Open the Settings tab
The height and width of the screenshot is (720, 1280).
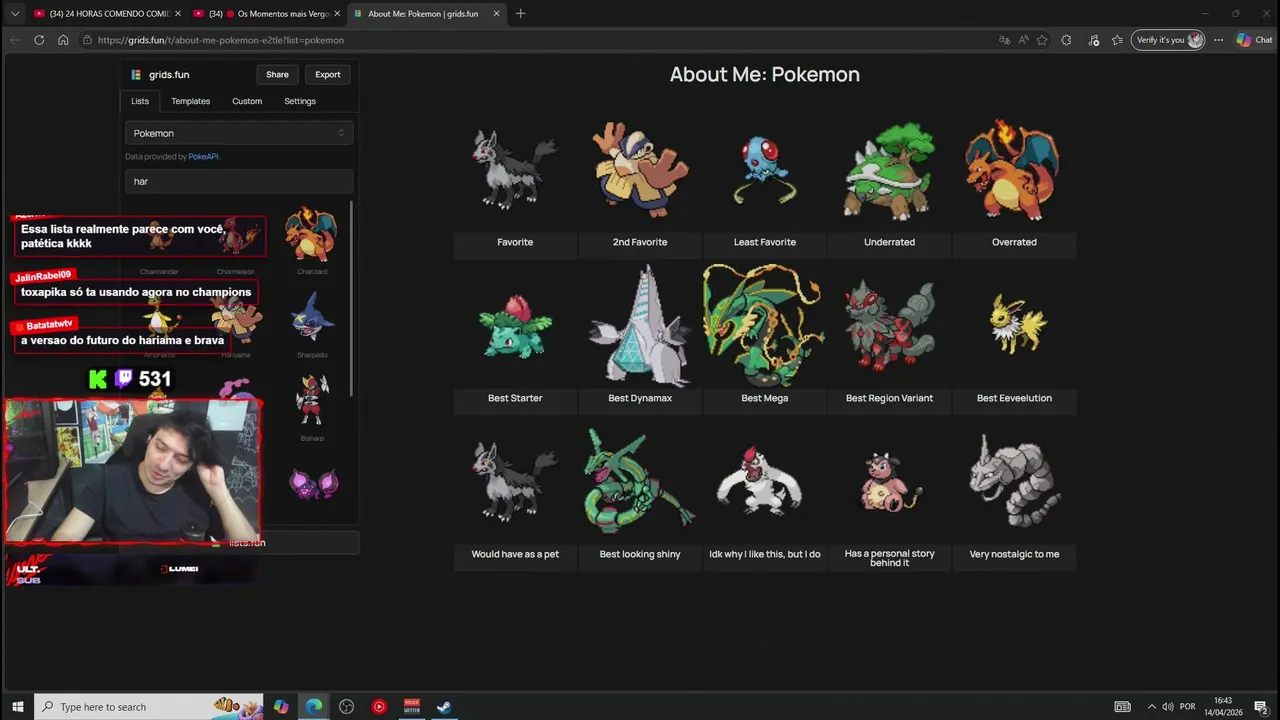click(300, 101)
